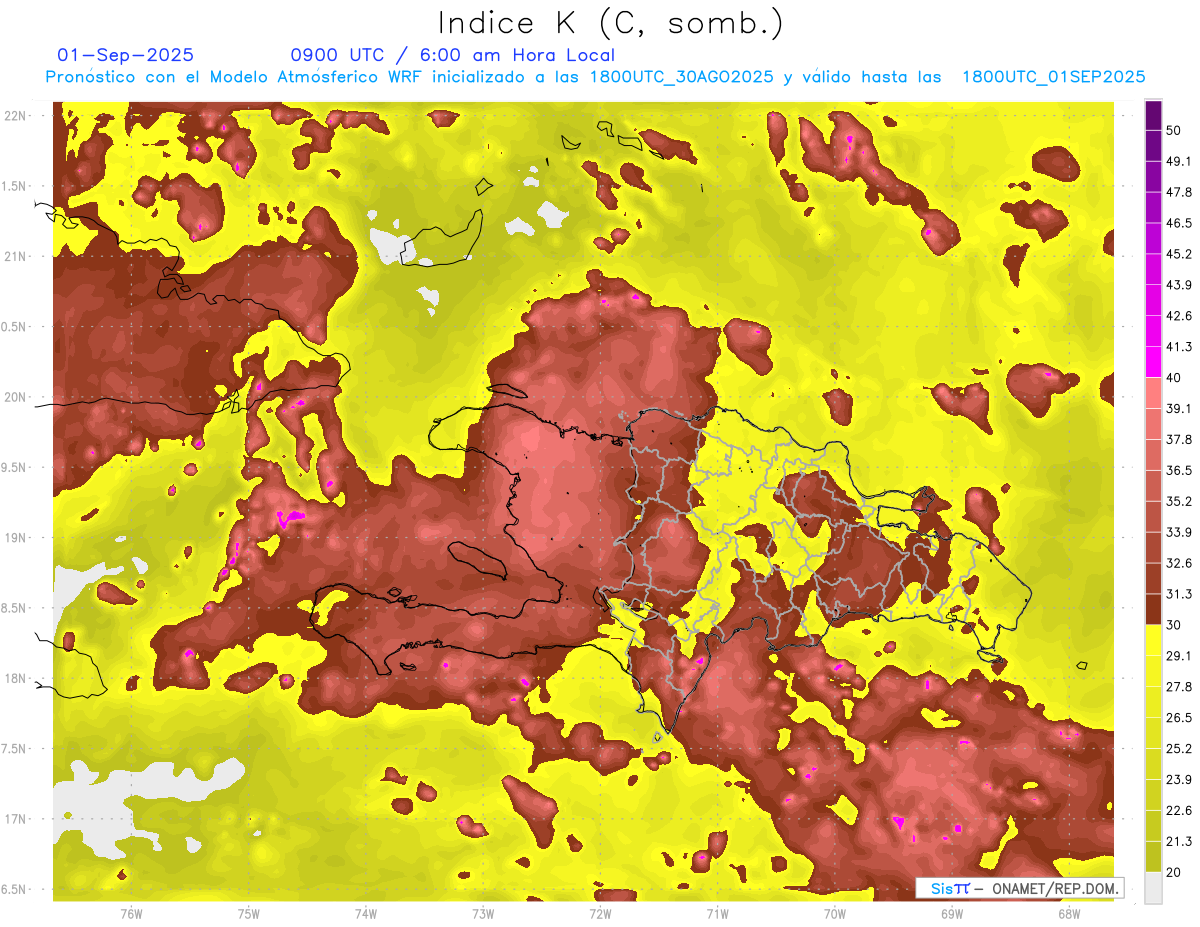This screenshot has width=1200, height=927.
Task: Select color bar value "33.9"
Action: click(1178, 532)
